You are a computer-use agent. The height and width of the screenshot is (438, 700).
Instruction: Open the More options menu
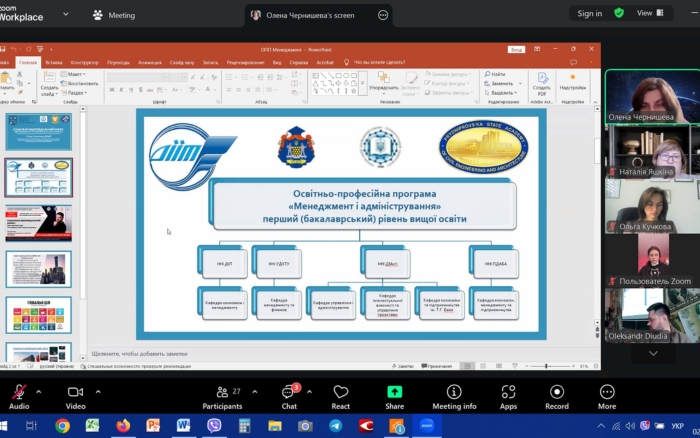click(x=607, y=392)
